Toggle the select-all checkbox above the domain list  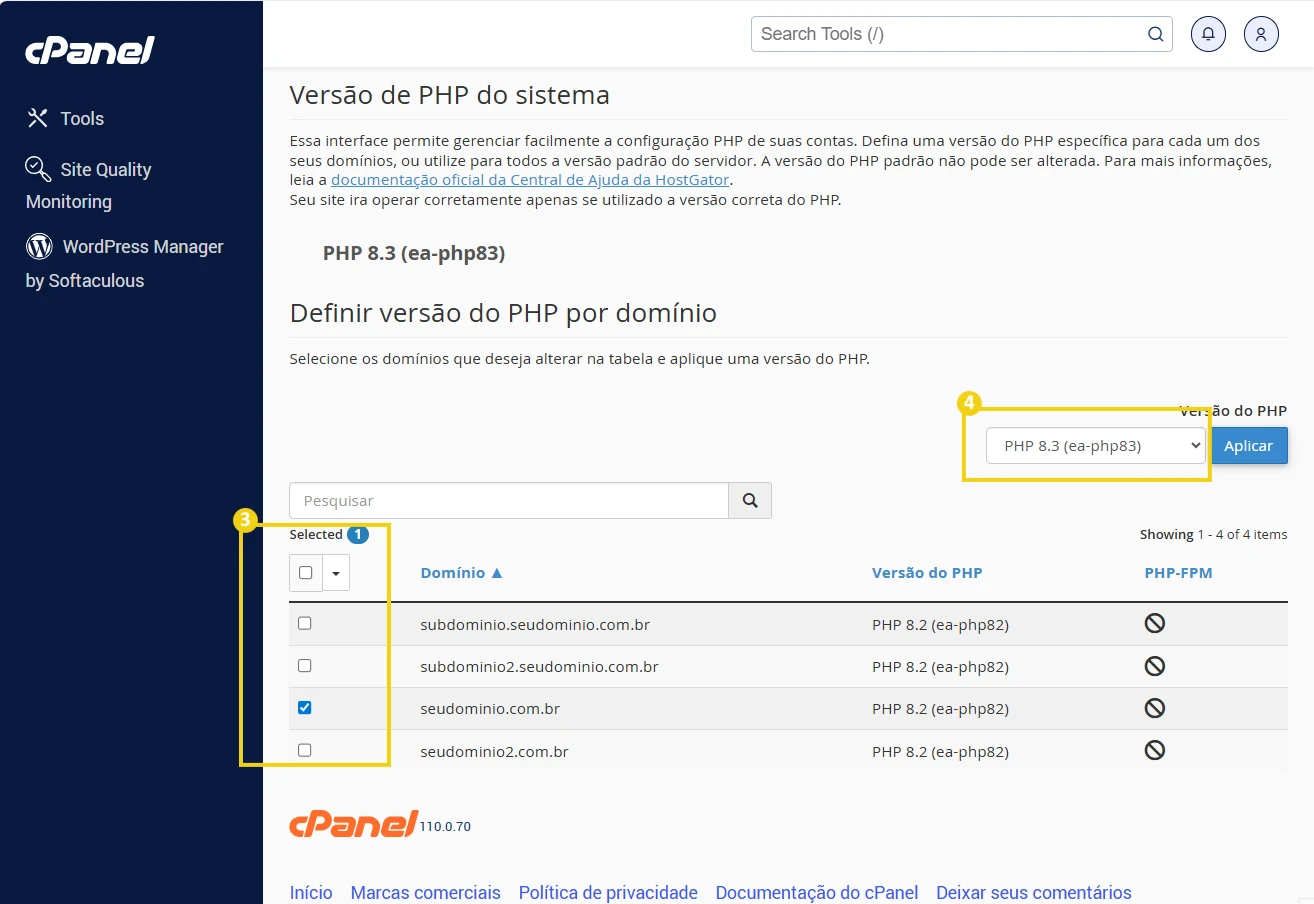coord(304,572)
